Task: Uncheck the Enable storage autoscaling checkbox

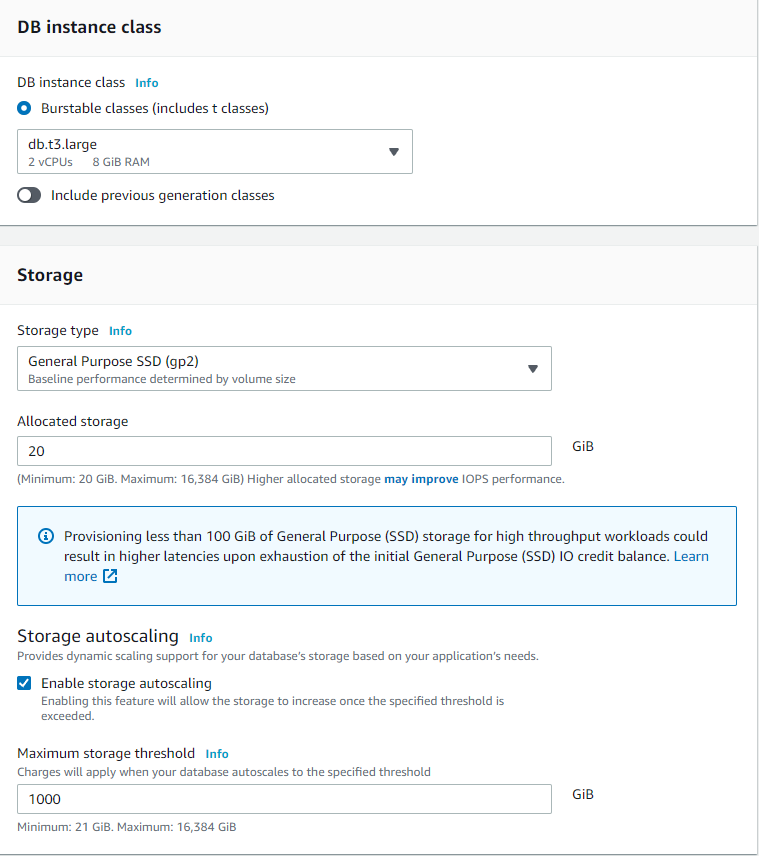Action: (25, 684)
